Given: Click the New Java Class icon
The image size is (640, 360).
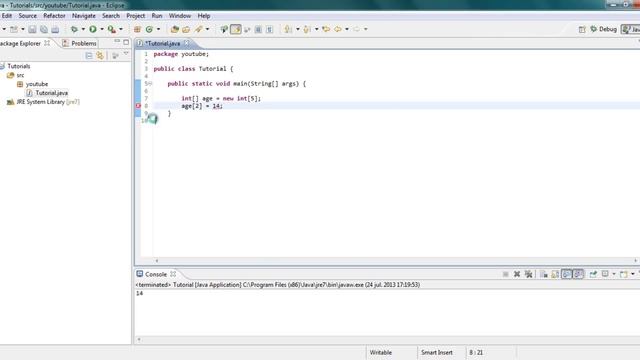Looking at the screenshot, I should 149,29.
